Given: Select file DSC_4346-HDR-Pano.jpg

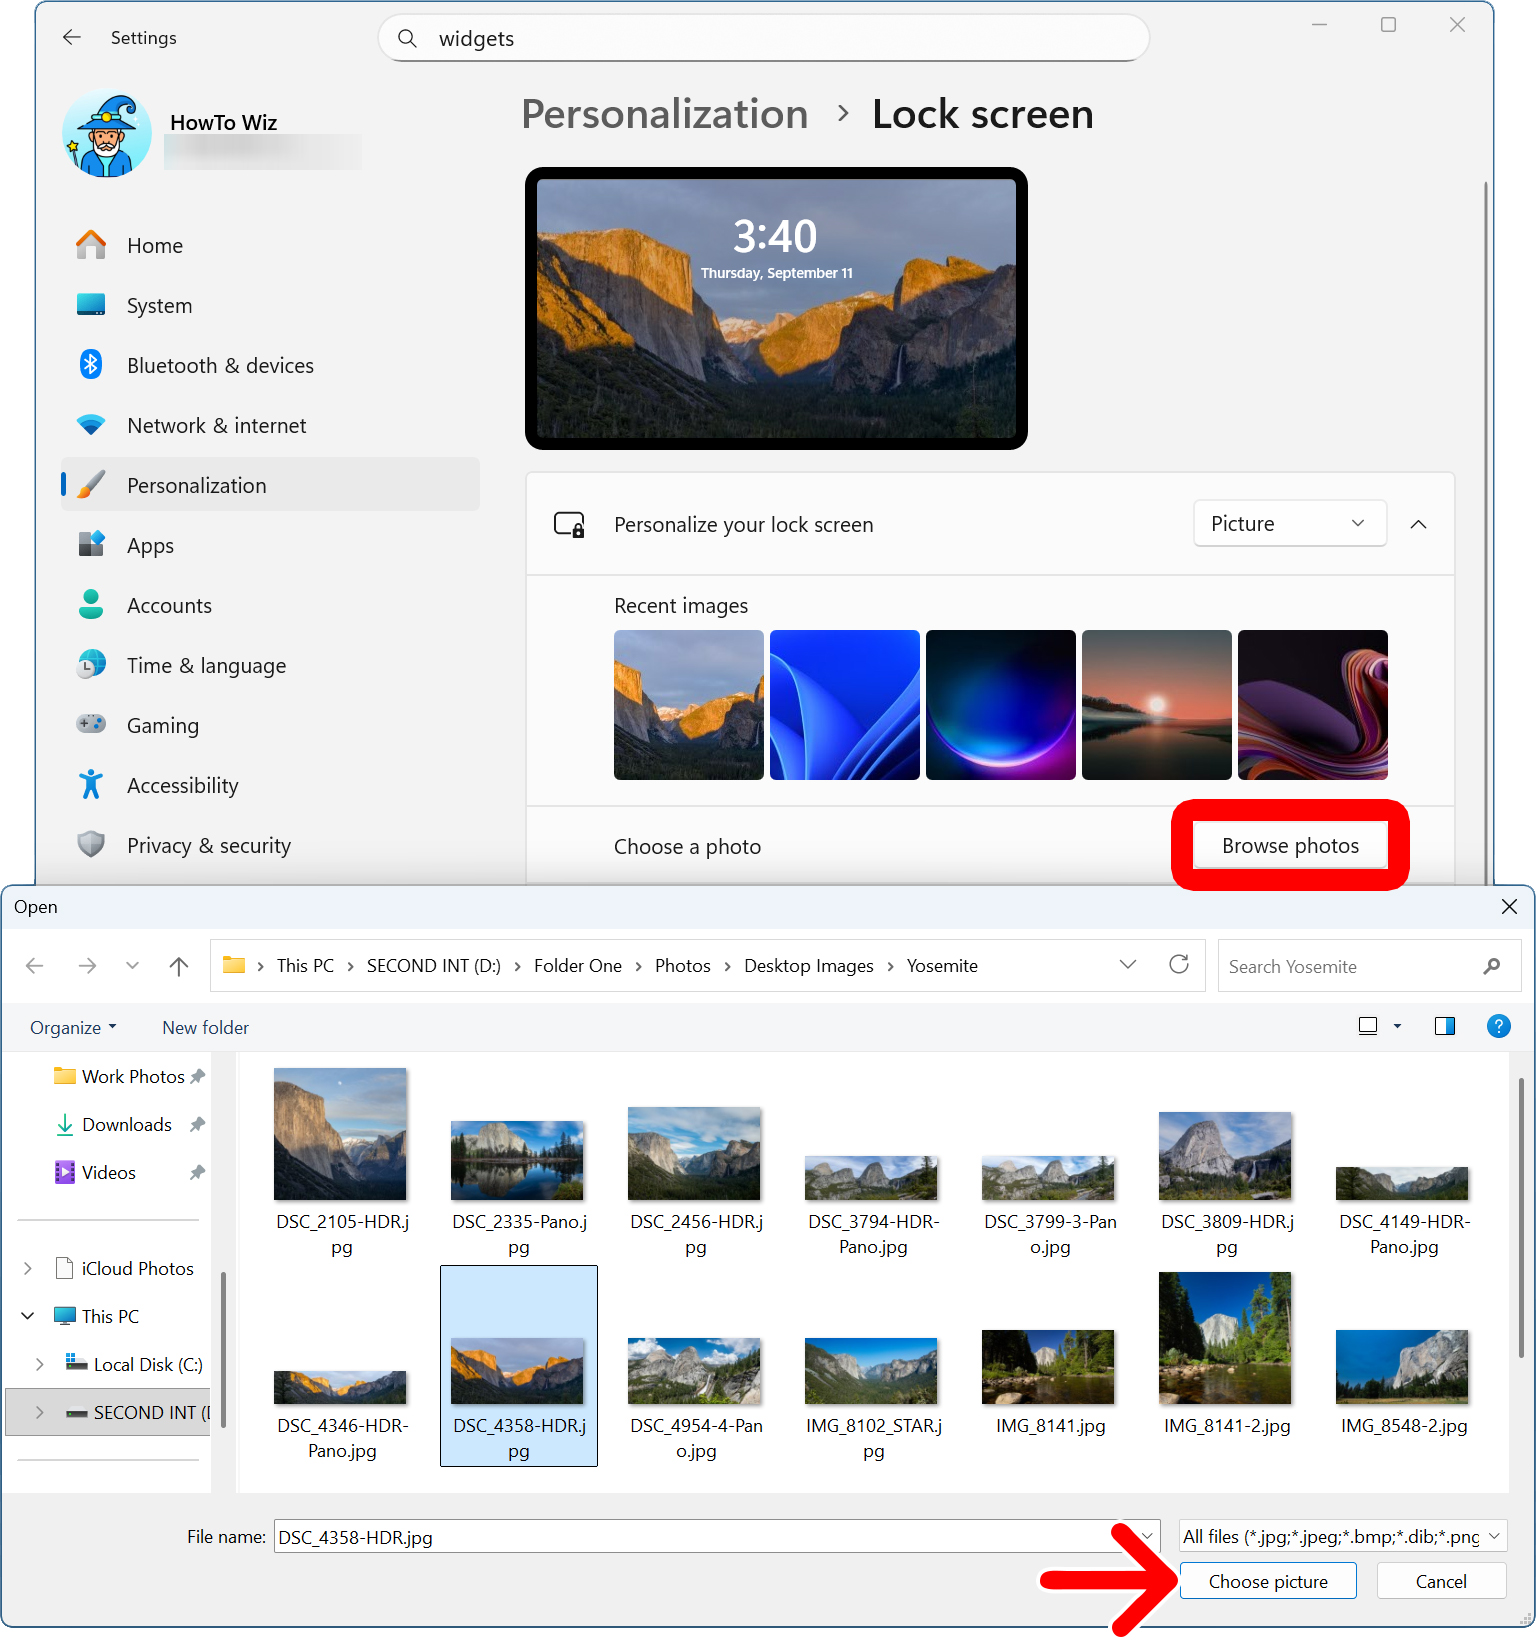Looking at the screenshot, I should [x=341, y=1366].
